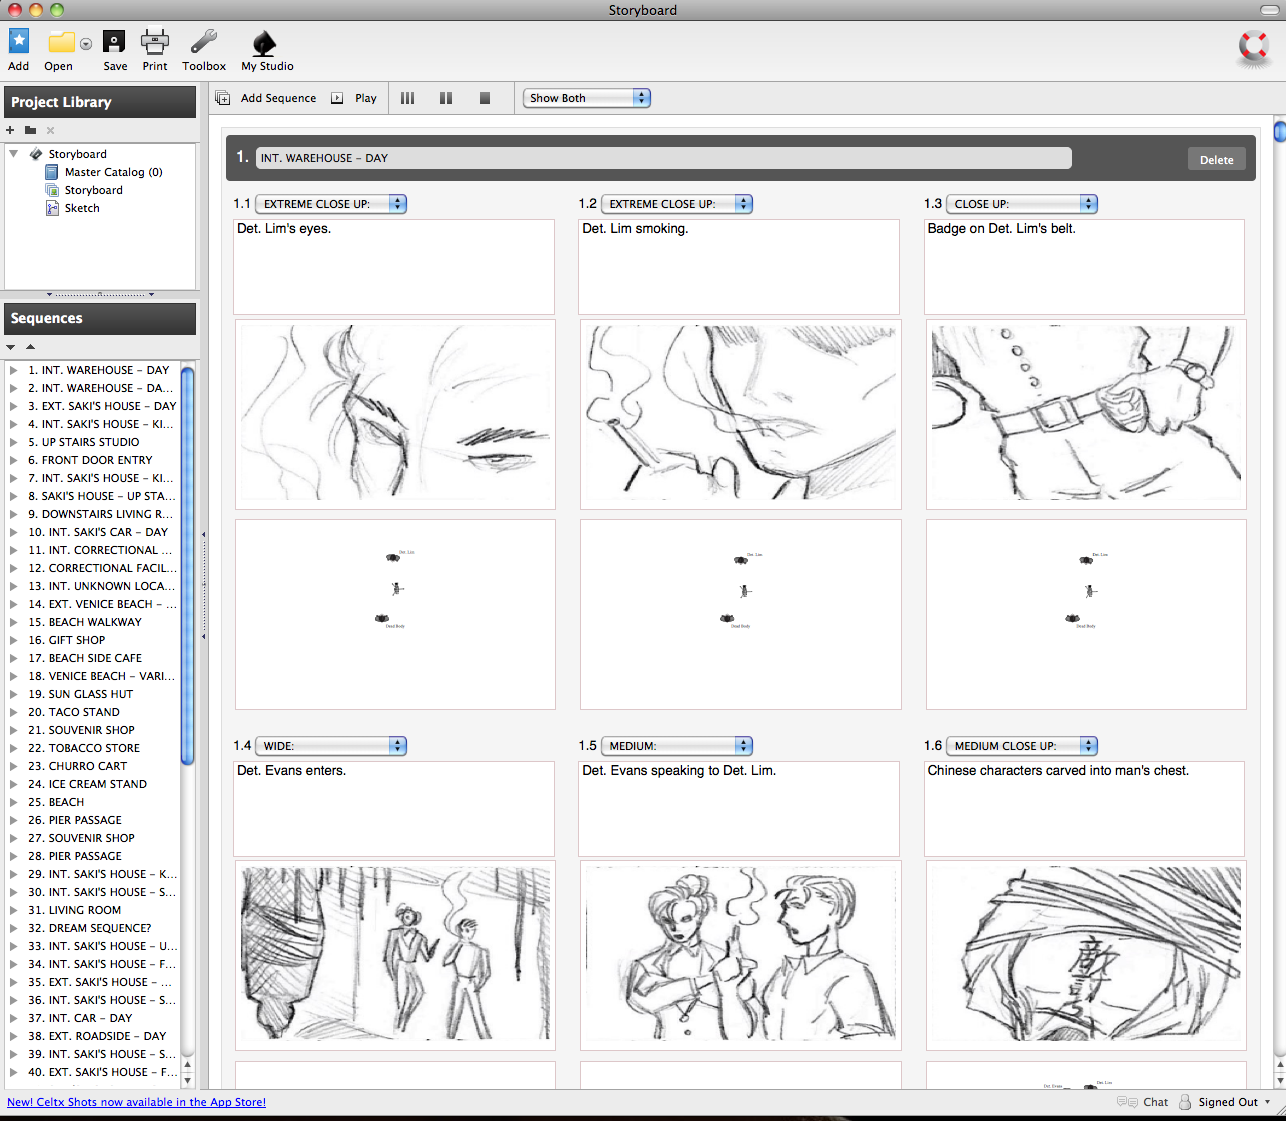The image size is (1286, 1121).
Task: Select Master Catalog in Project Library
Action: (x=113, y=172)
